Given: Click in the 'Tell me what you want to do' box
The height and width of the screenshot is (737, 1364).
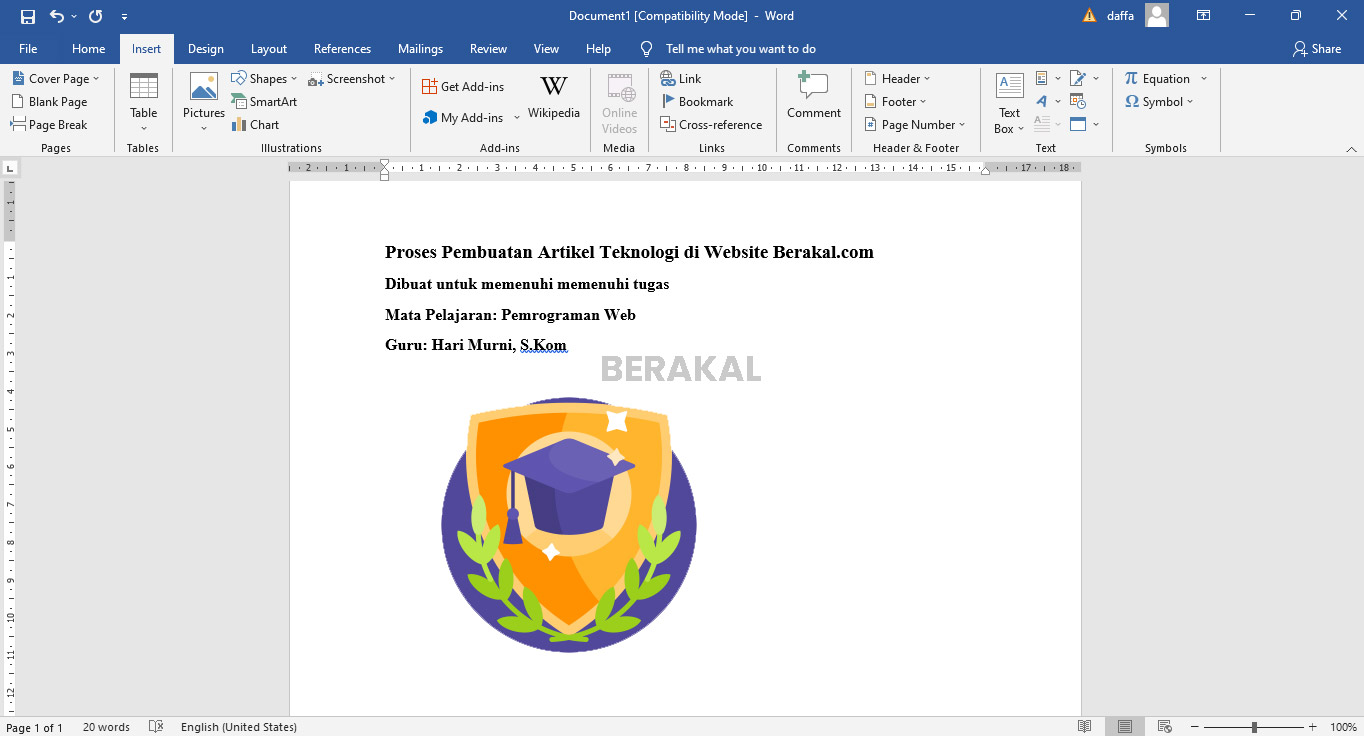Looking at the screenshot, I should 741,49.
